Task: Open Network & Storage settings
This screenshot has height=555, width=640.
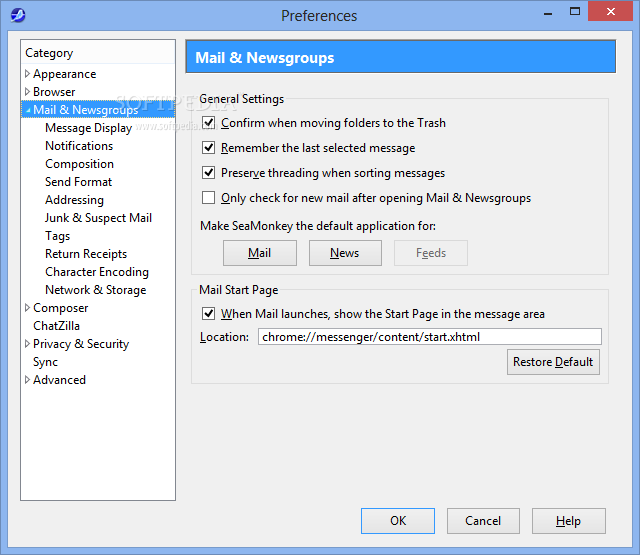Action: (96, 290)
